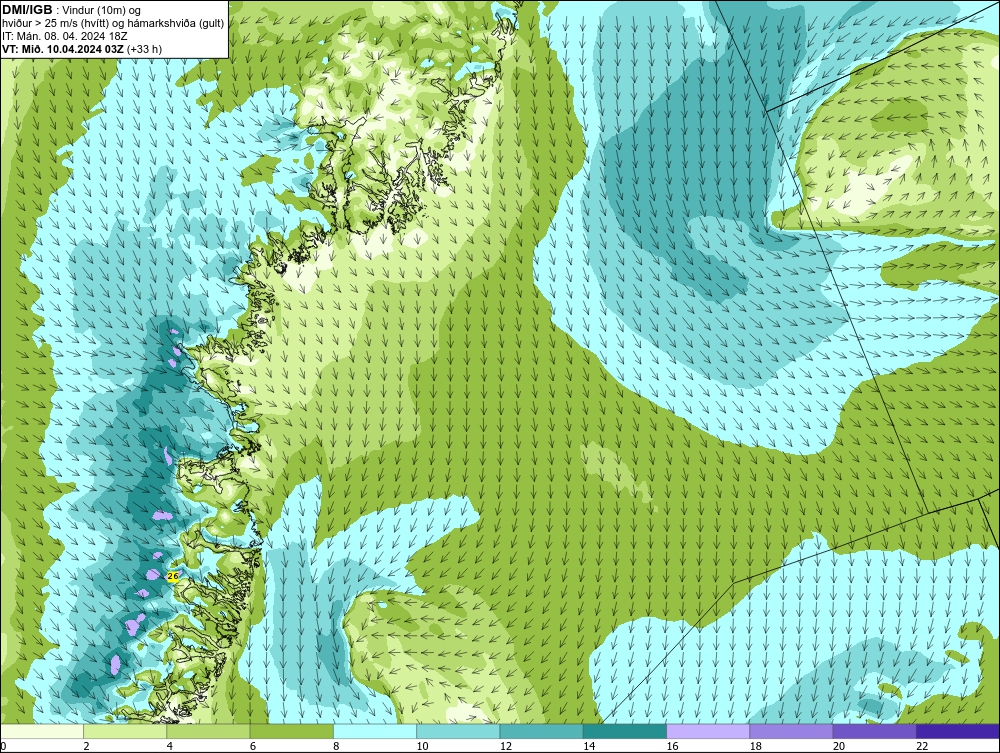The image size is (1000, 753).
Task: Click the 4–6 m/s medium green legend swatch
Action: pyautogui.click(x=209, y=731)
